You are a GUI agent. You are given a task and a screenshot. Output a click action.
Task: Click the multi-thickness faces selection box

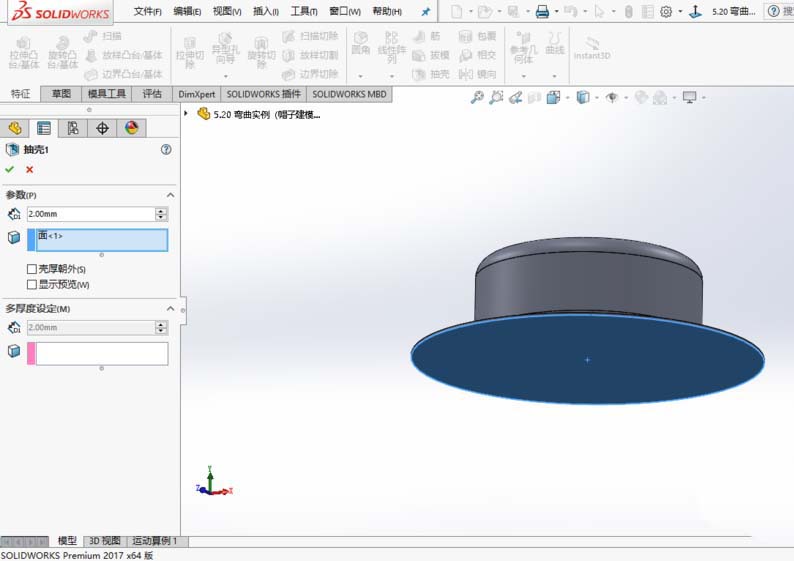[x=102, y=353]
